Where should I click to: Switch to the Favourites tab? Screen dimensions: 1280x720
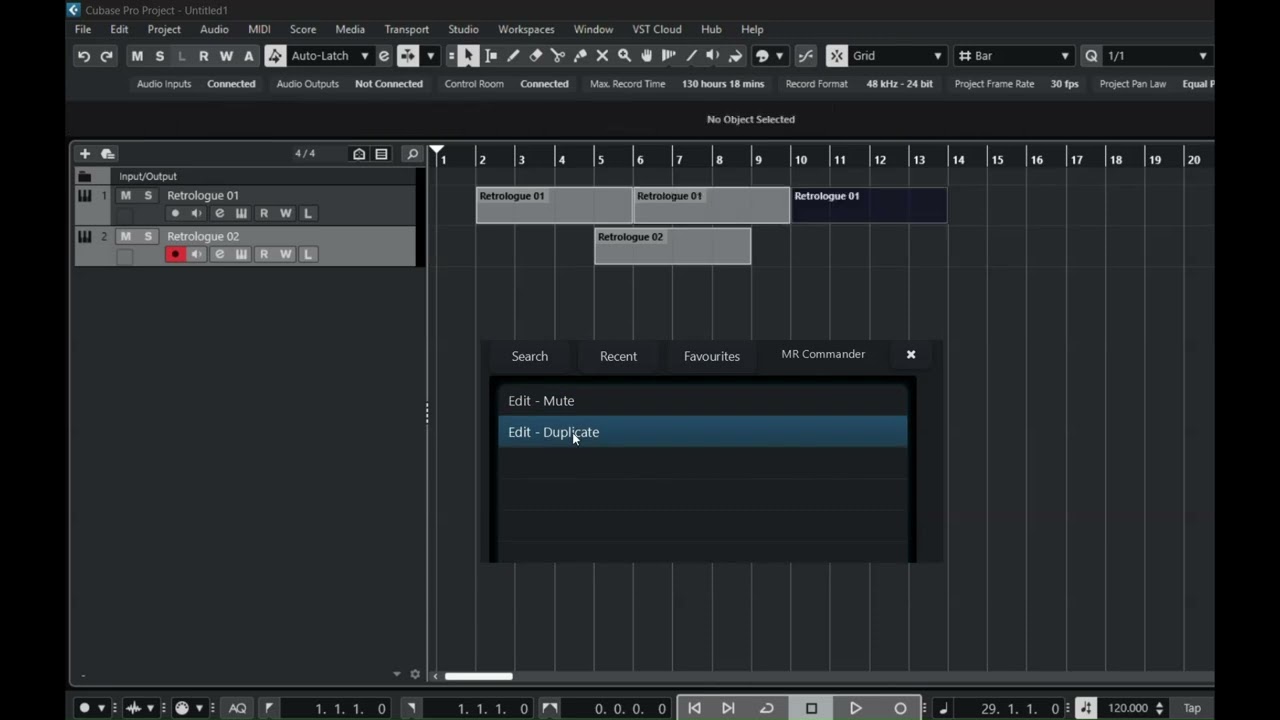tap(712, 356)
